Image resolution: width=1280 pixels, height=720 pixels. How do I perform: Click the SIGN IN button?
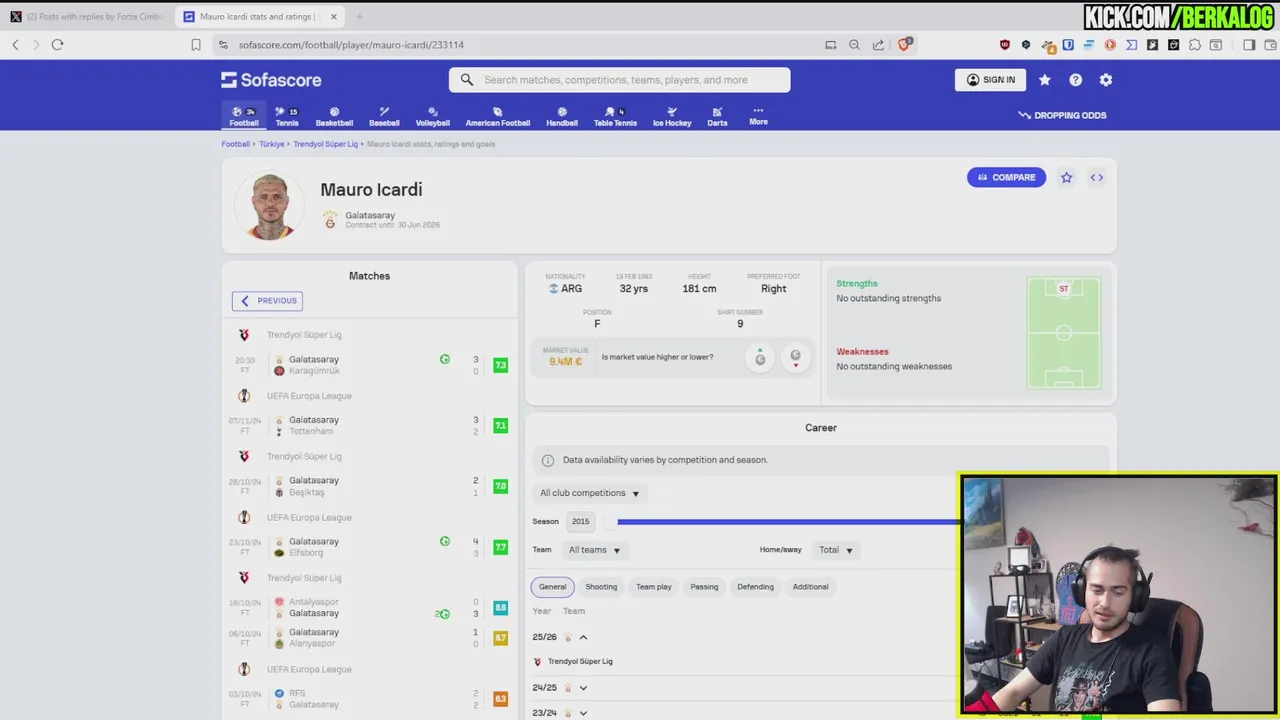pyautogui.click(x=990, y=80)
